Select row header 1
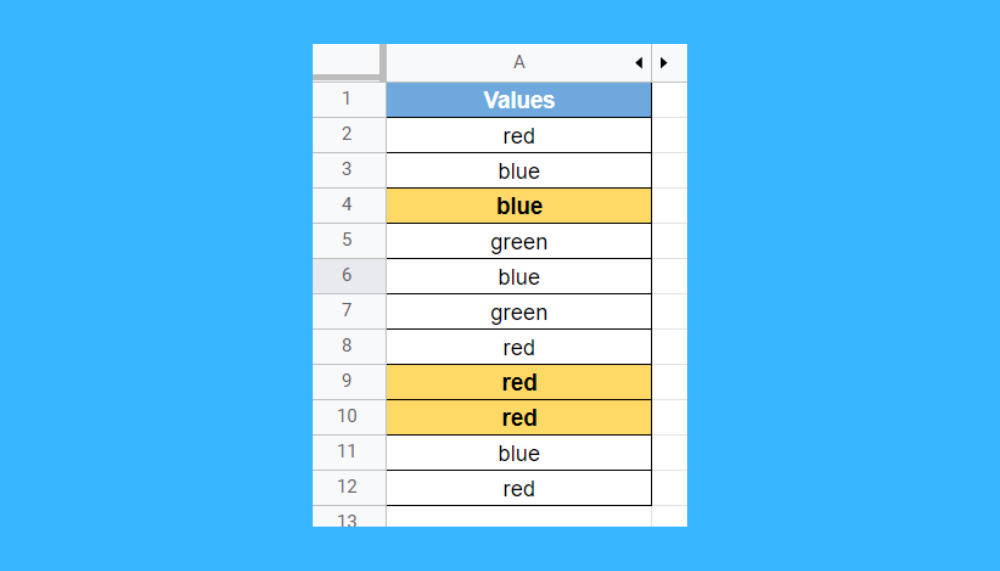 pos(348,99)
